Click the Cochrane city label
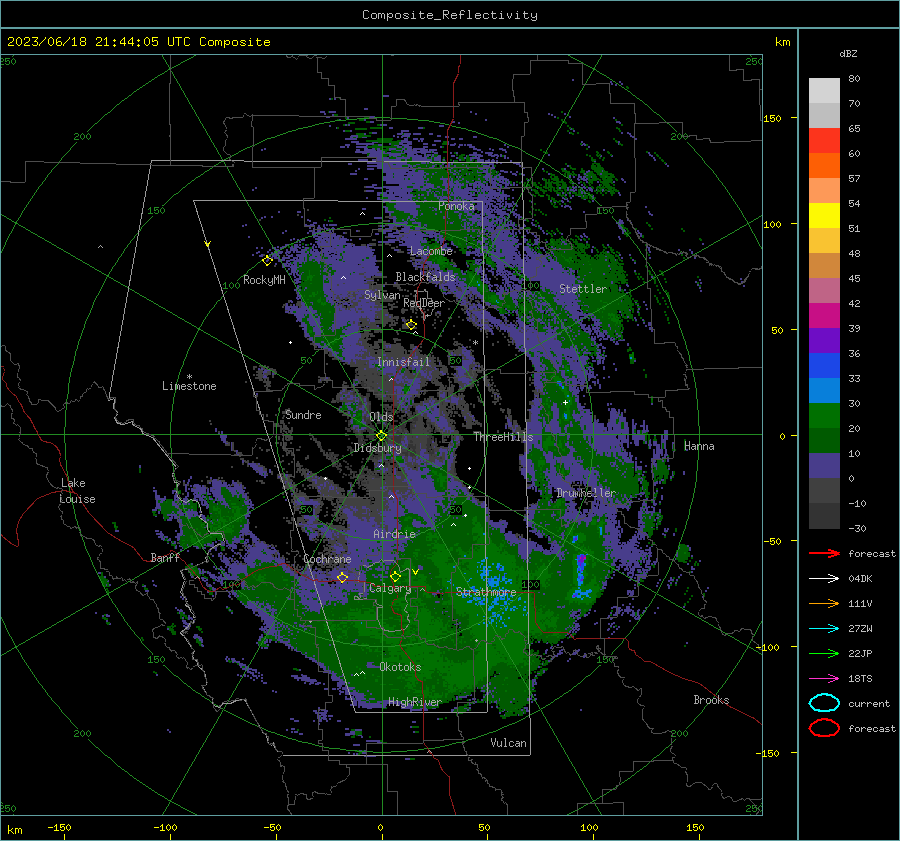The width and height of the screenshot is (900, 841). [x=327, y=559]
